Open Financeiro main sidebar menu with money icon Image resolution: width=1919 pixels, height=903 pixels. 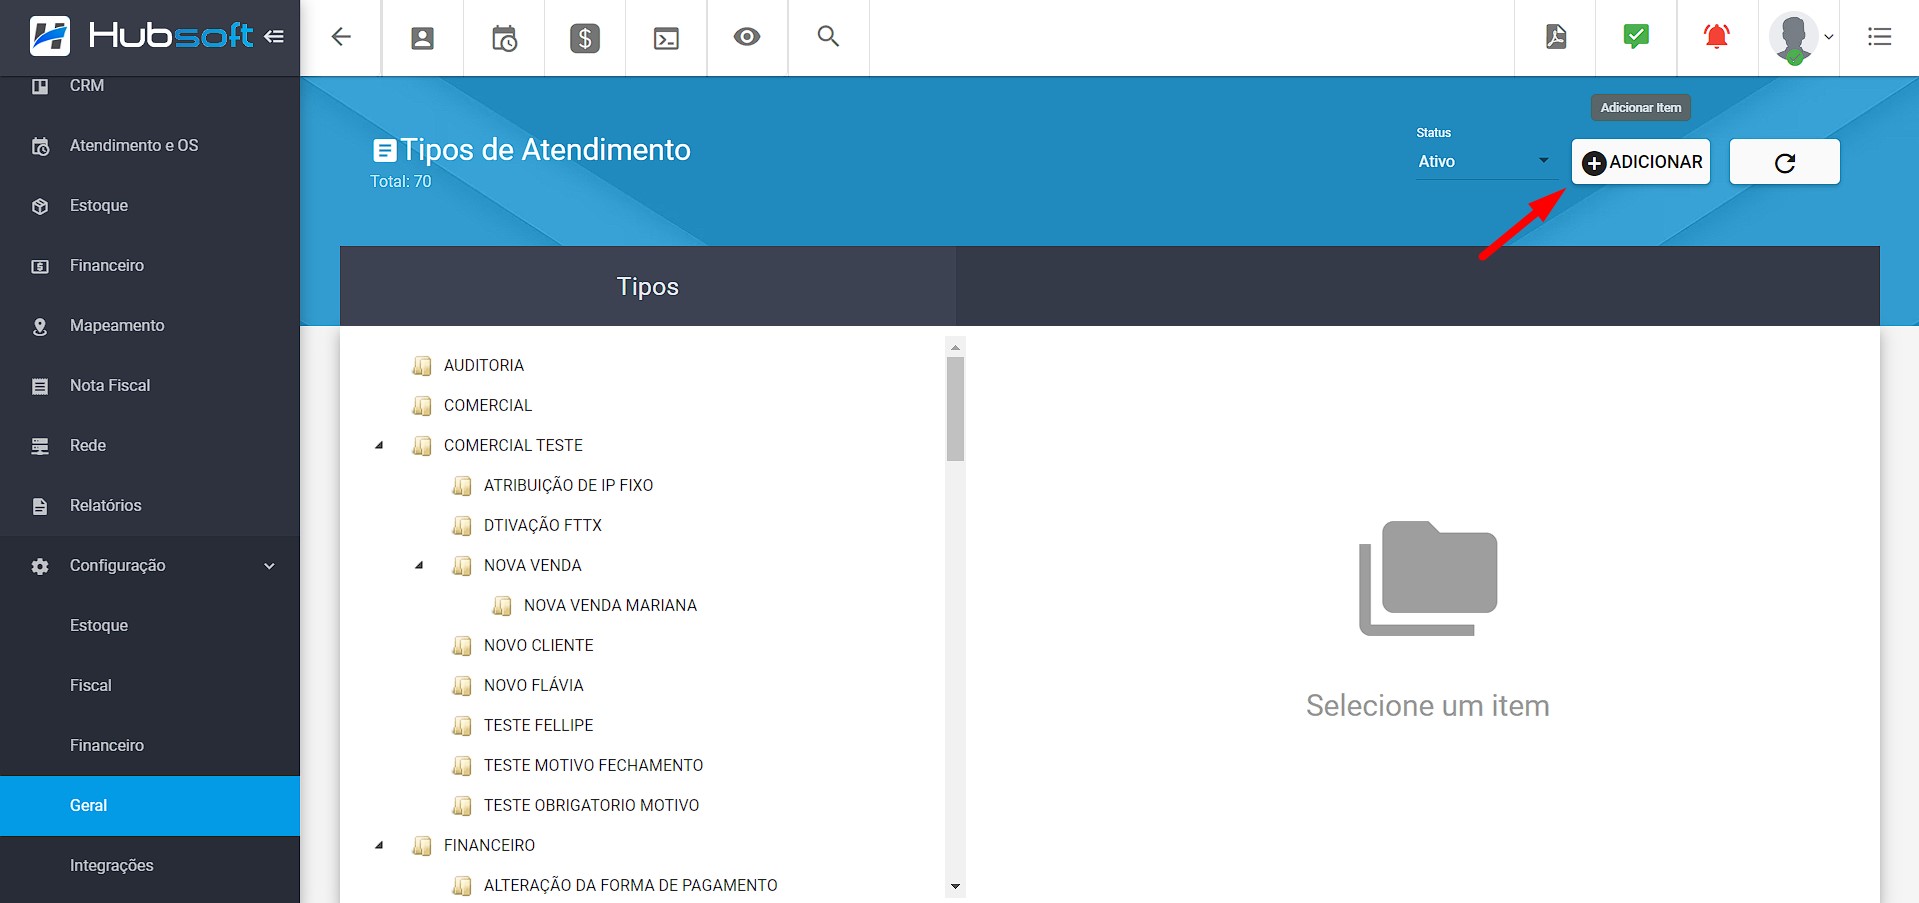click(x=150, y=266)
